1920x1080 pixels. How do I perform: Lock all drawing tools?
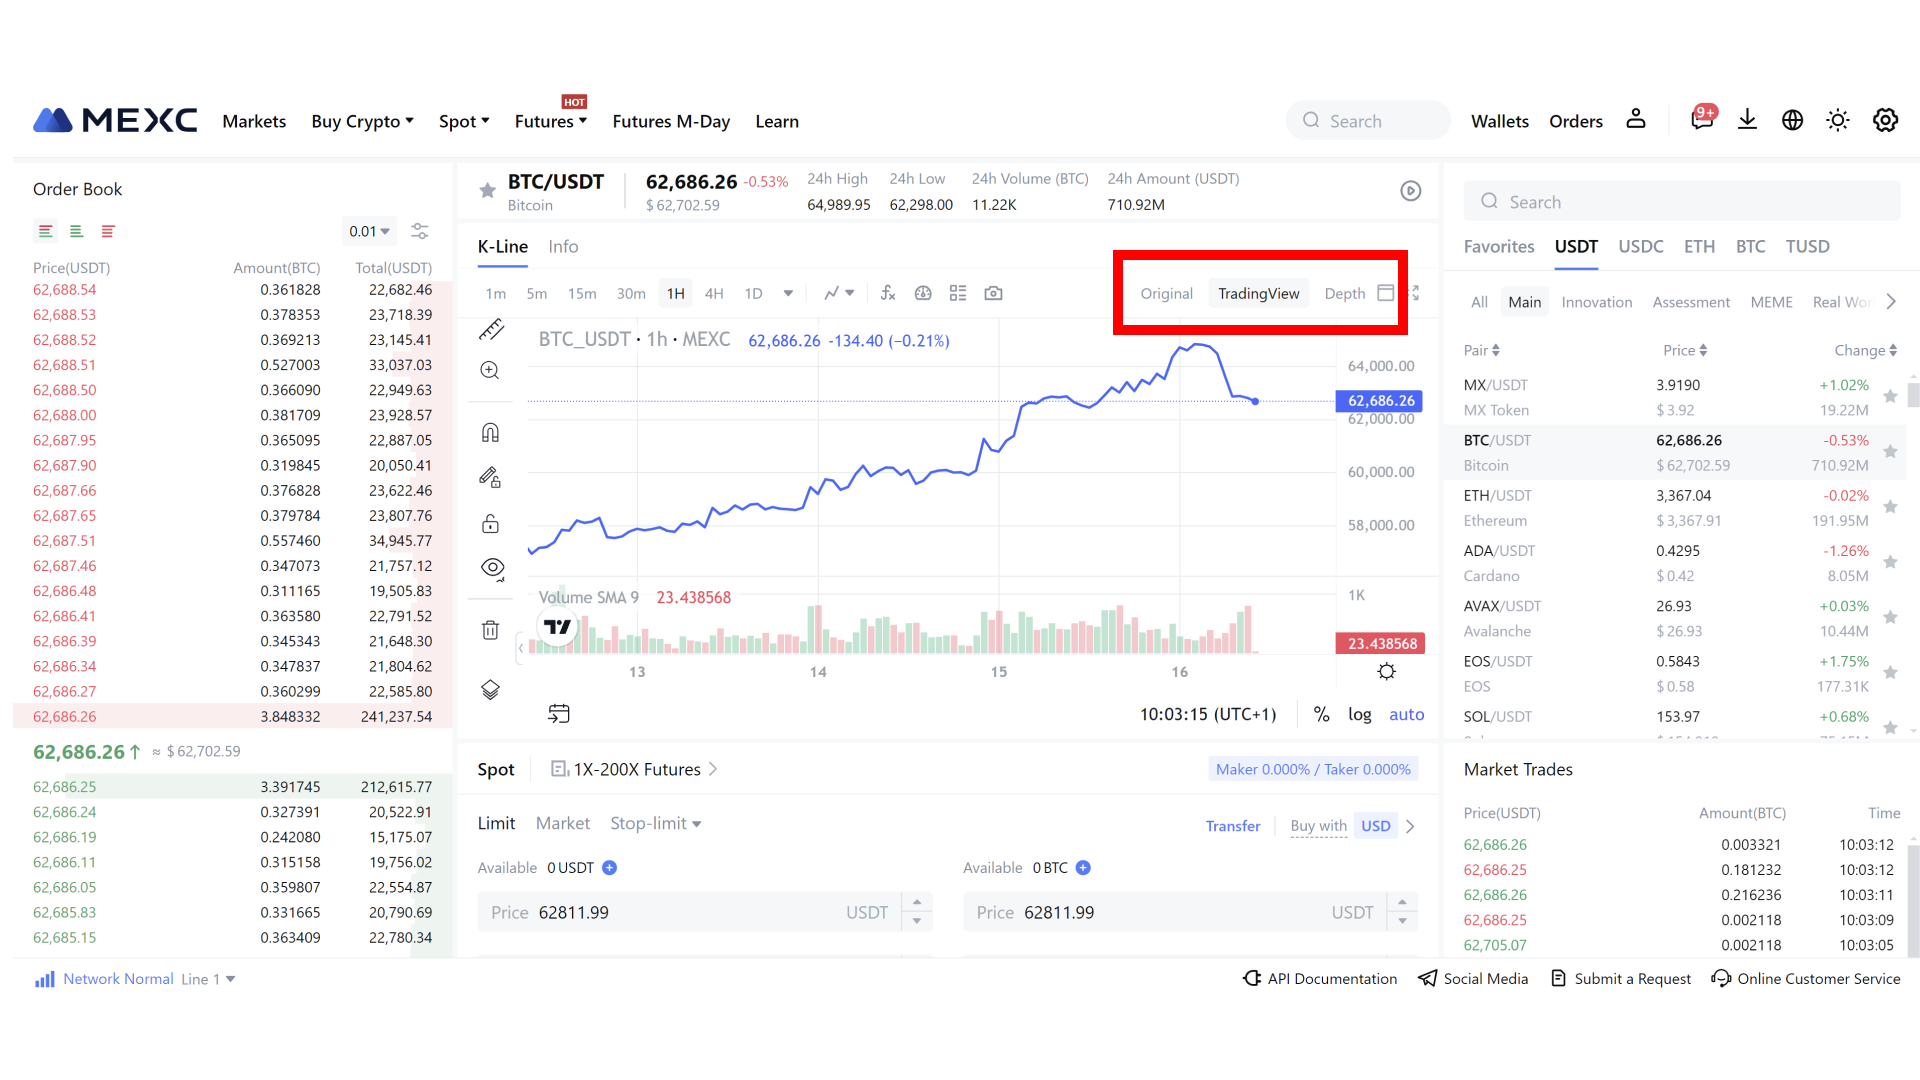click(490, 523)
